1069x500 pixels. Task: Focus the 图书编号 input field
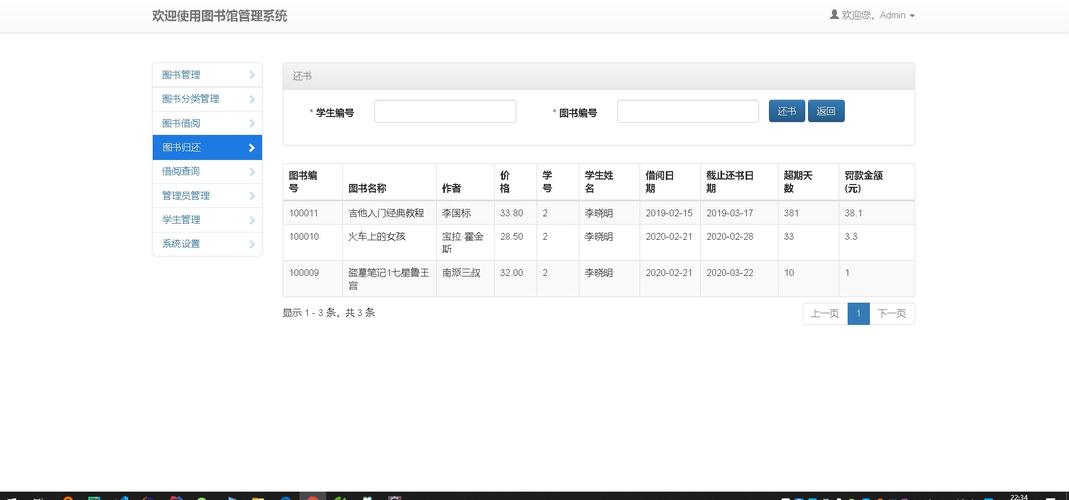coord(688,111)
